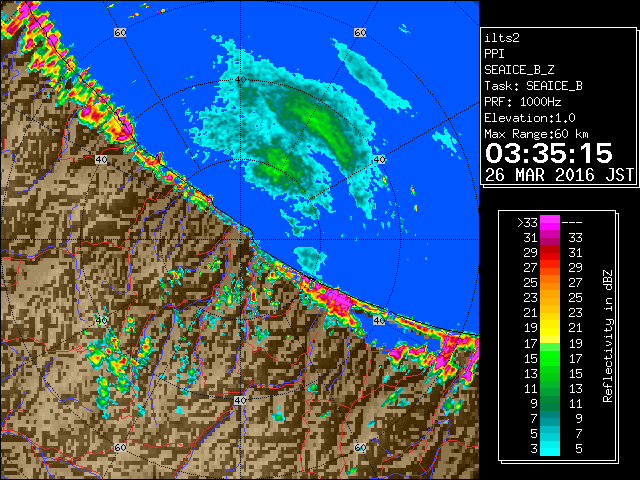
Task: Select the legend's lowest value "3"
Action: click(534, 449)
